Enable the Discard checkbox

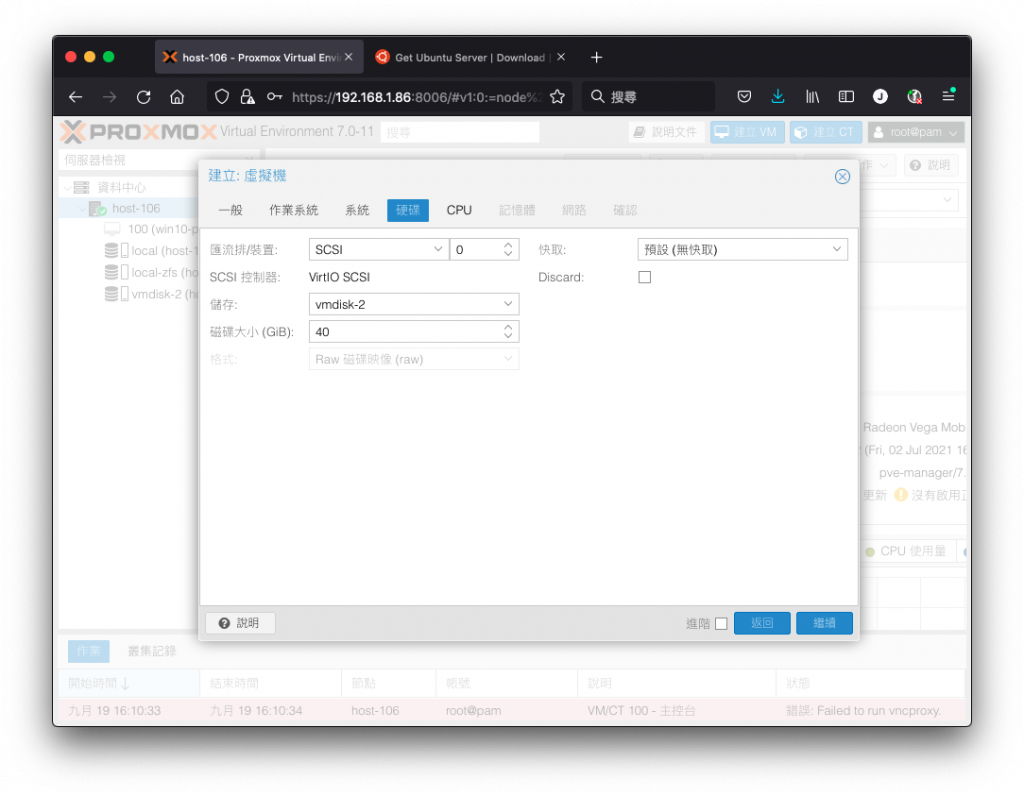click(645, 278)
